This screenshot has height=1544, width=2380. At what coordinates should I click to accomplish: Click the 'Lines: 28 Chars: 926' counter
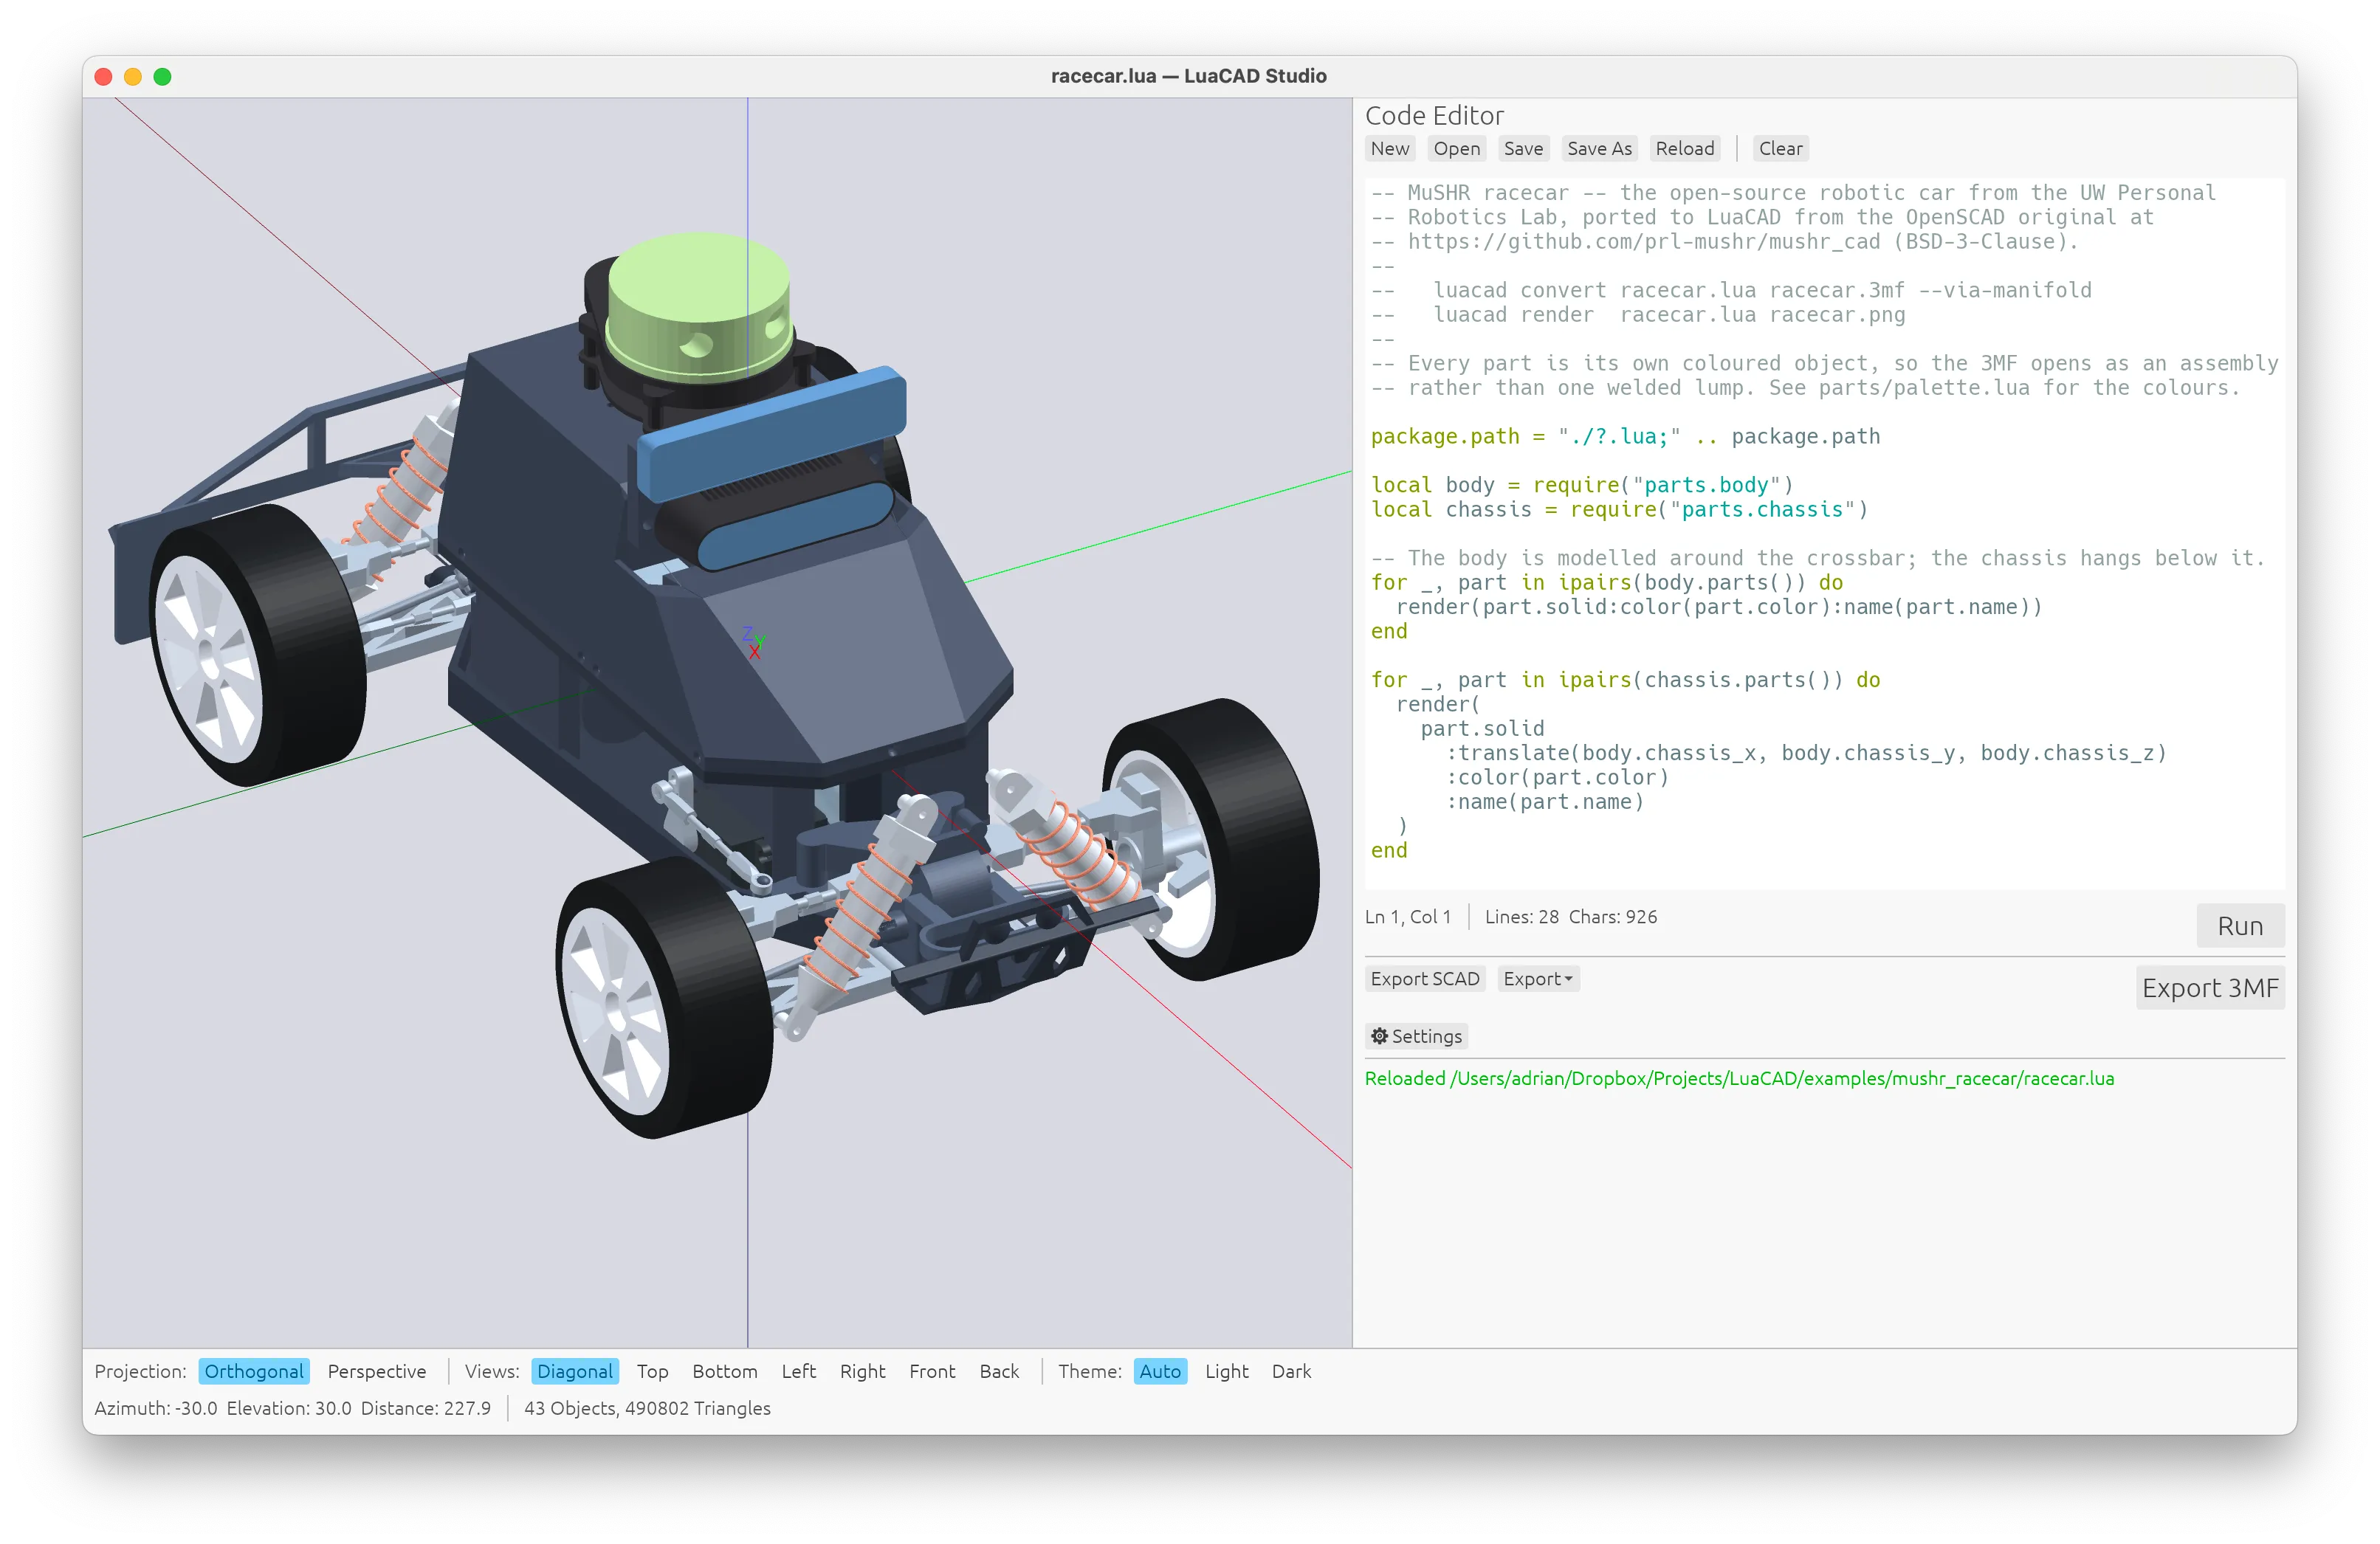point(1571,917)
